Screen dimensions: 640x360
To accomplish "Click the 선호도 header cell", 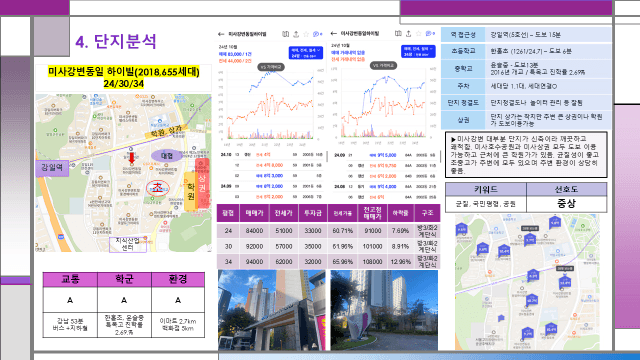I will coord(567,189).
